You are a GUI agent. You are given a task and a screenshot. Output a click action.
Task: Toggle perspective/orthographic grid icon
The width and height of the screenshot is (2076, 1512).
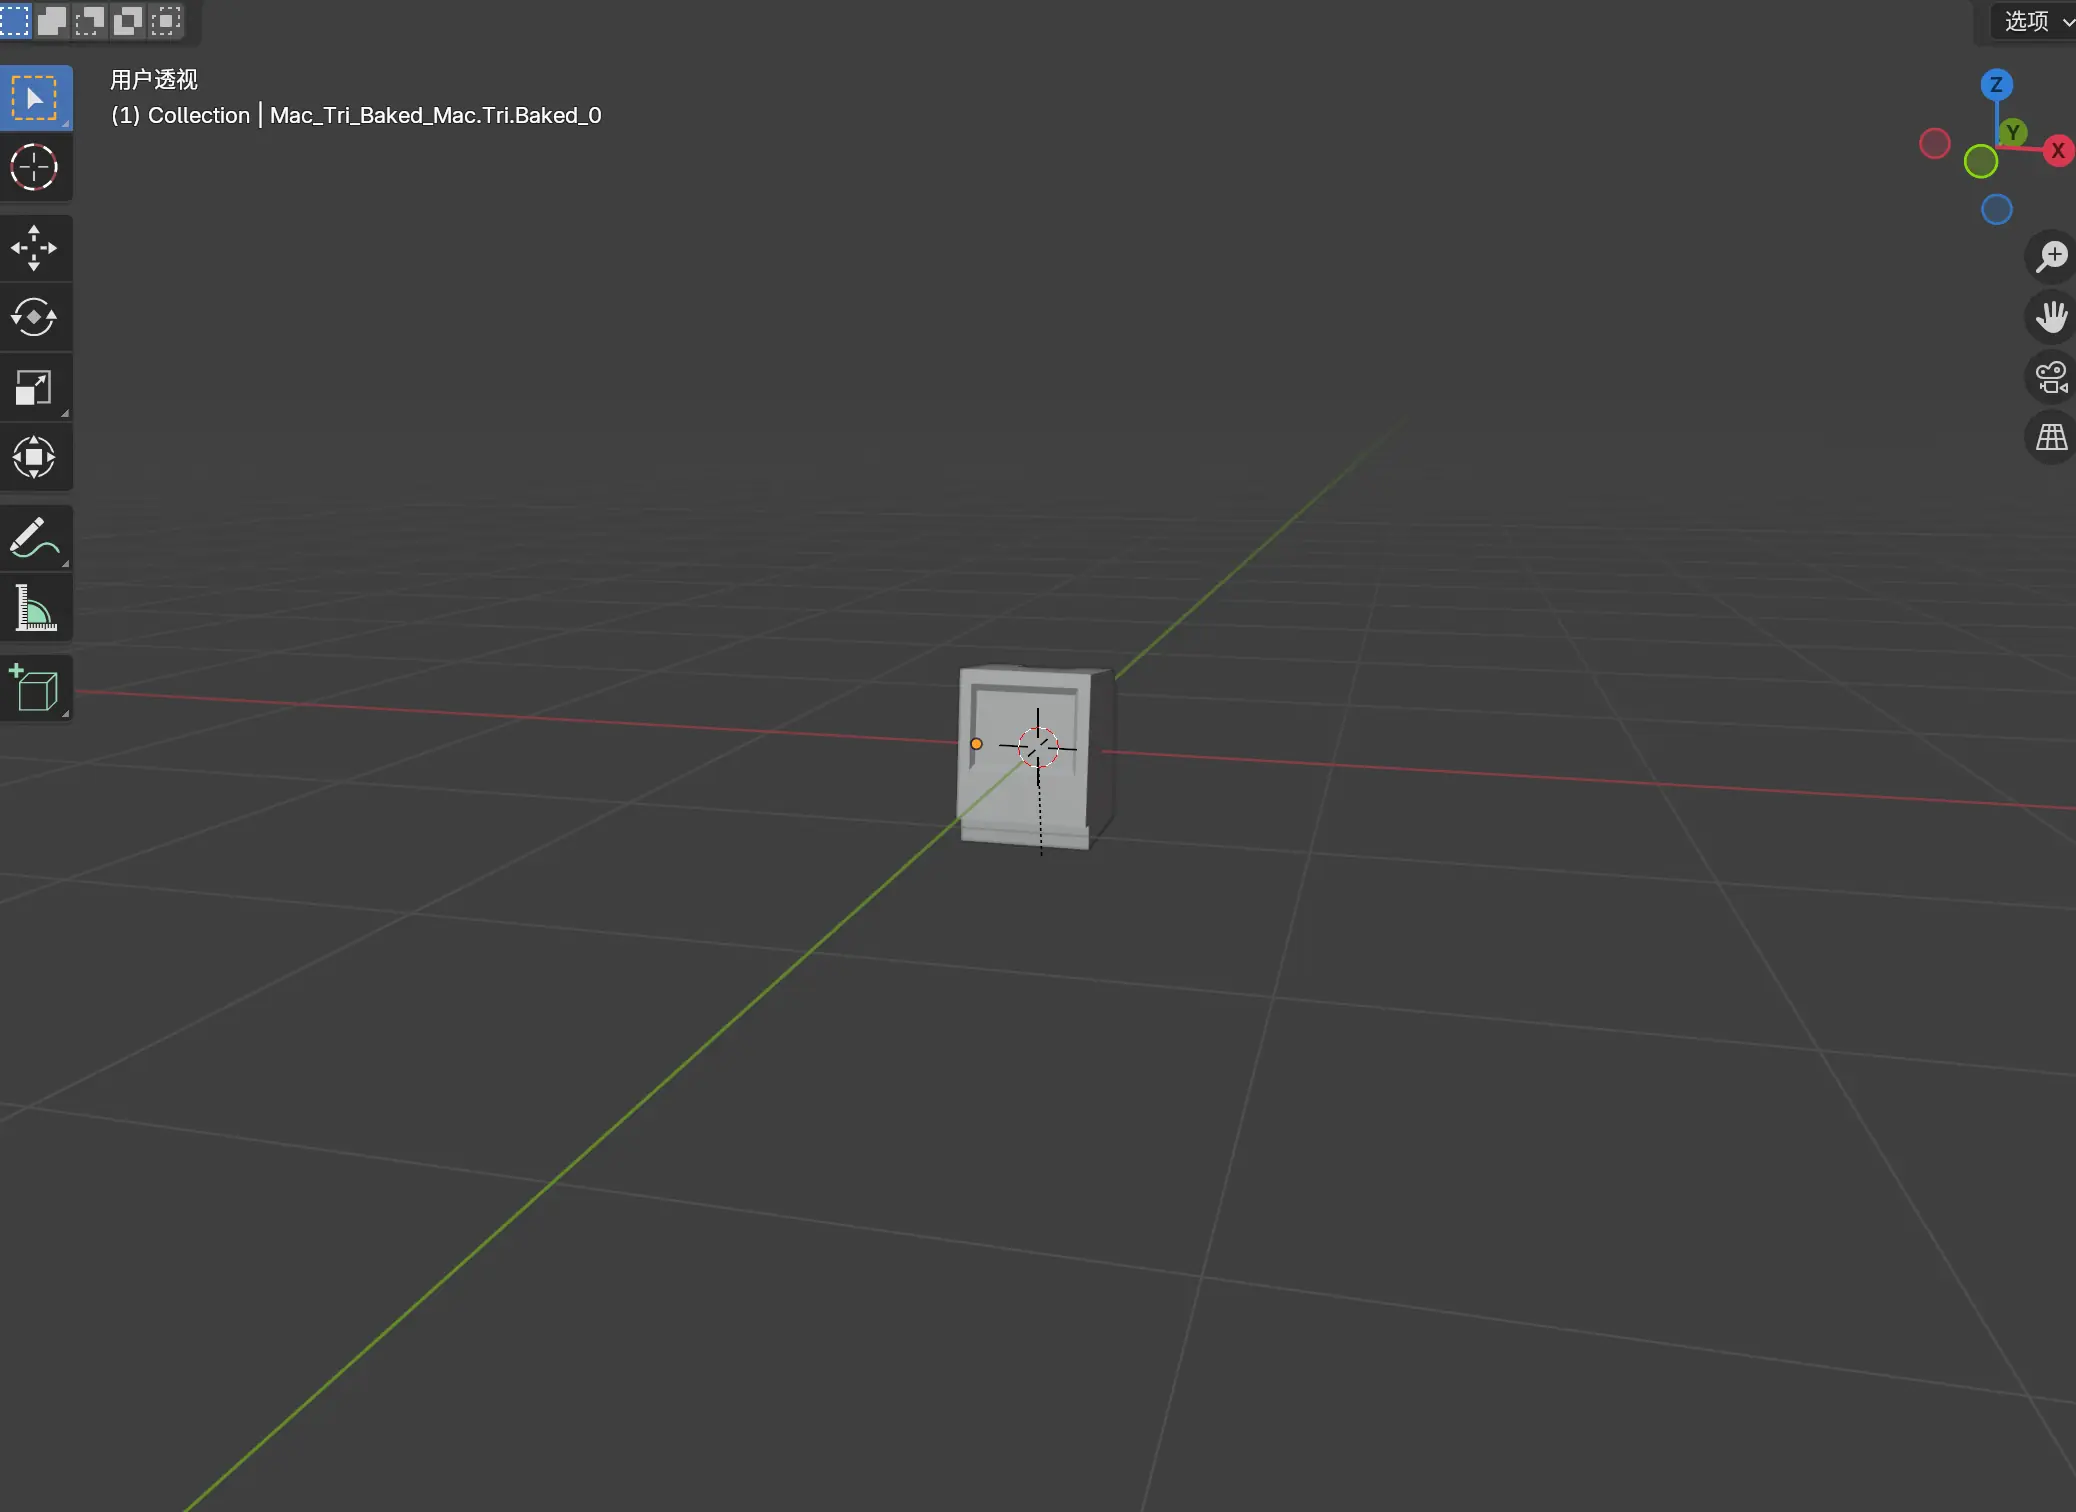2051,437
